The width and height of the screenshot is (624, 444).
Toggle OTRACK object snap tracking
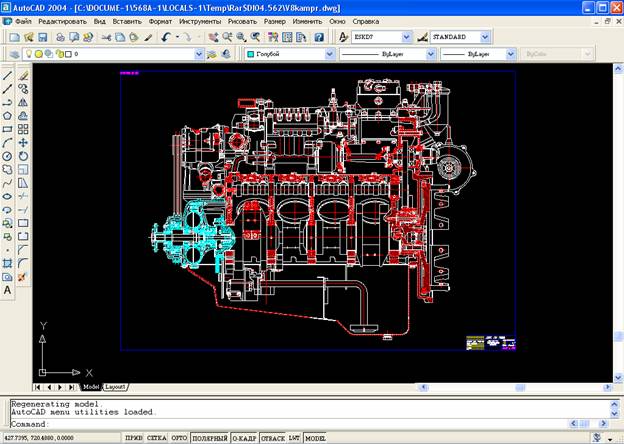click(273, 438)
